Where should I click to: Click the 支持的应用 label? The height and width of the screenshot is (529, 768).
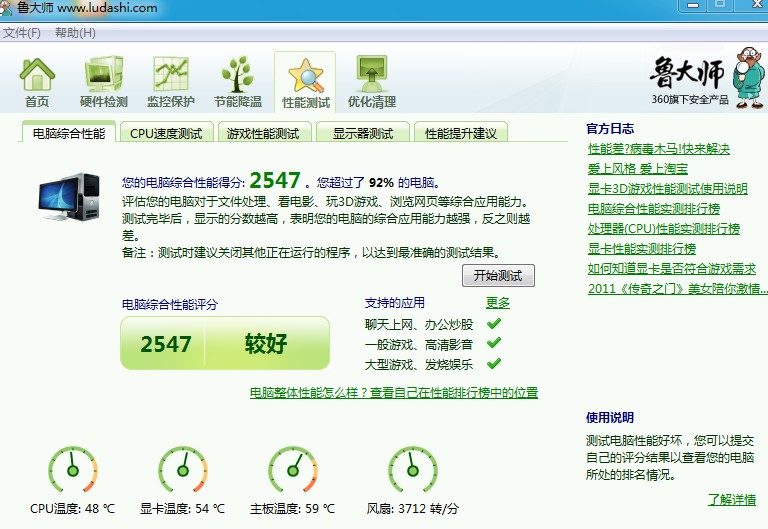394,303
